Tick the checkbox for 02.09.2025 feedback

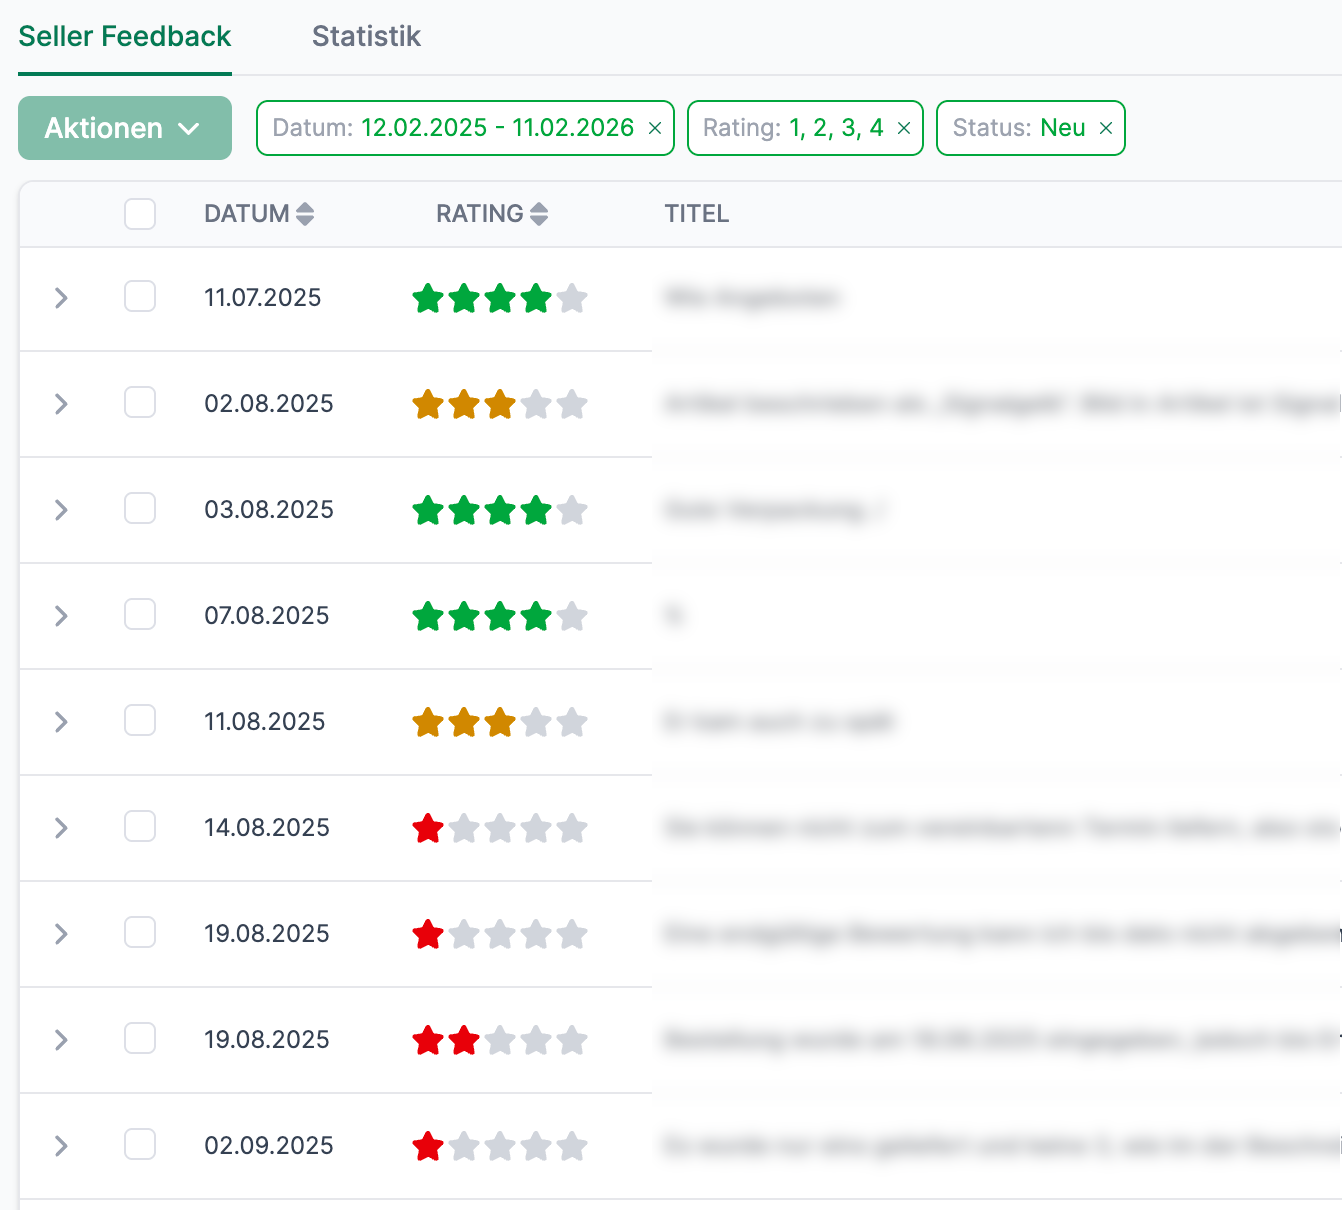(140, 1145)
